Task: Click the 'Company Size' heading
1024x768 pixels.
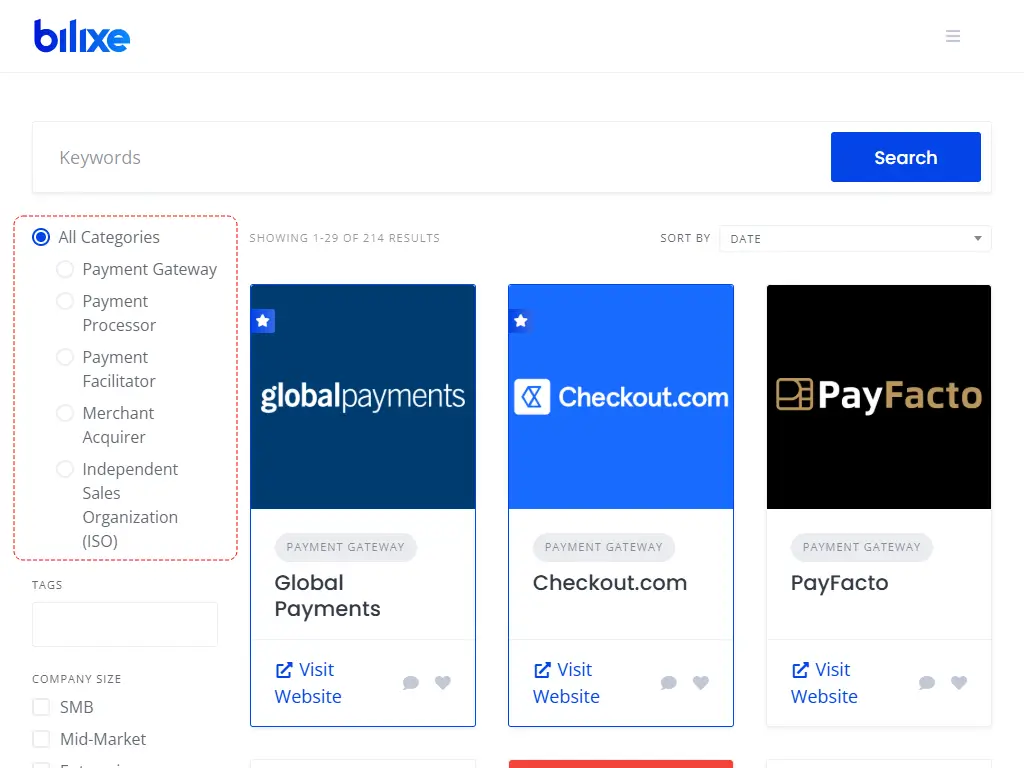Action: tap(76, 679)
